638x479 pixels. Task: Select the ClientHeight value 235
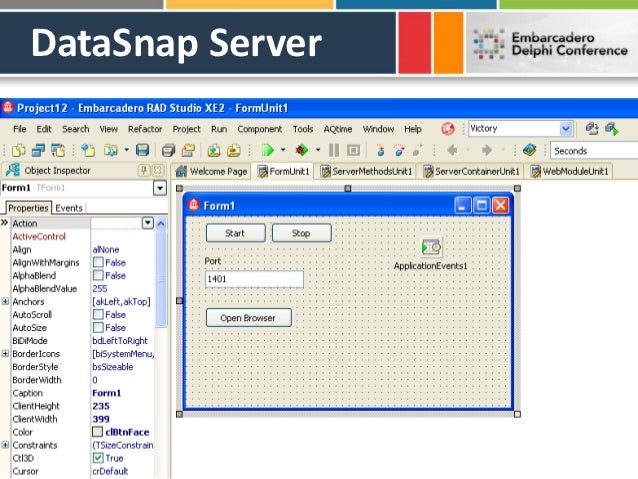(101, 406)
